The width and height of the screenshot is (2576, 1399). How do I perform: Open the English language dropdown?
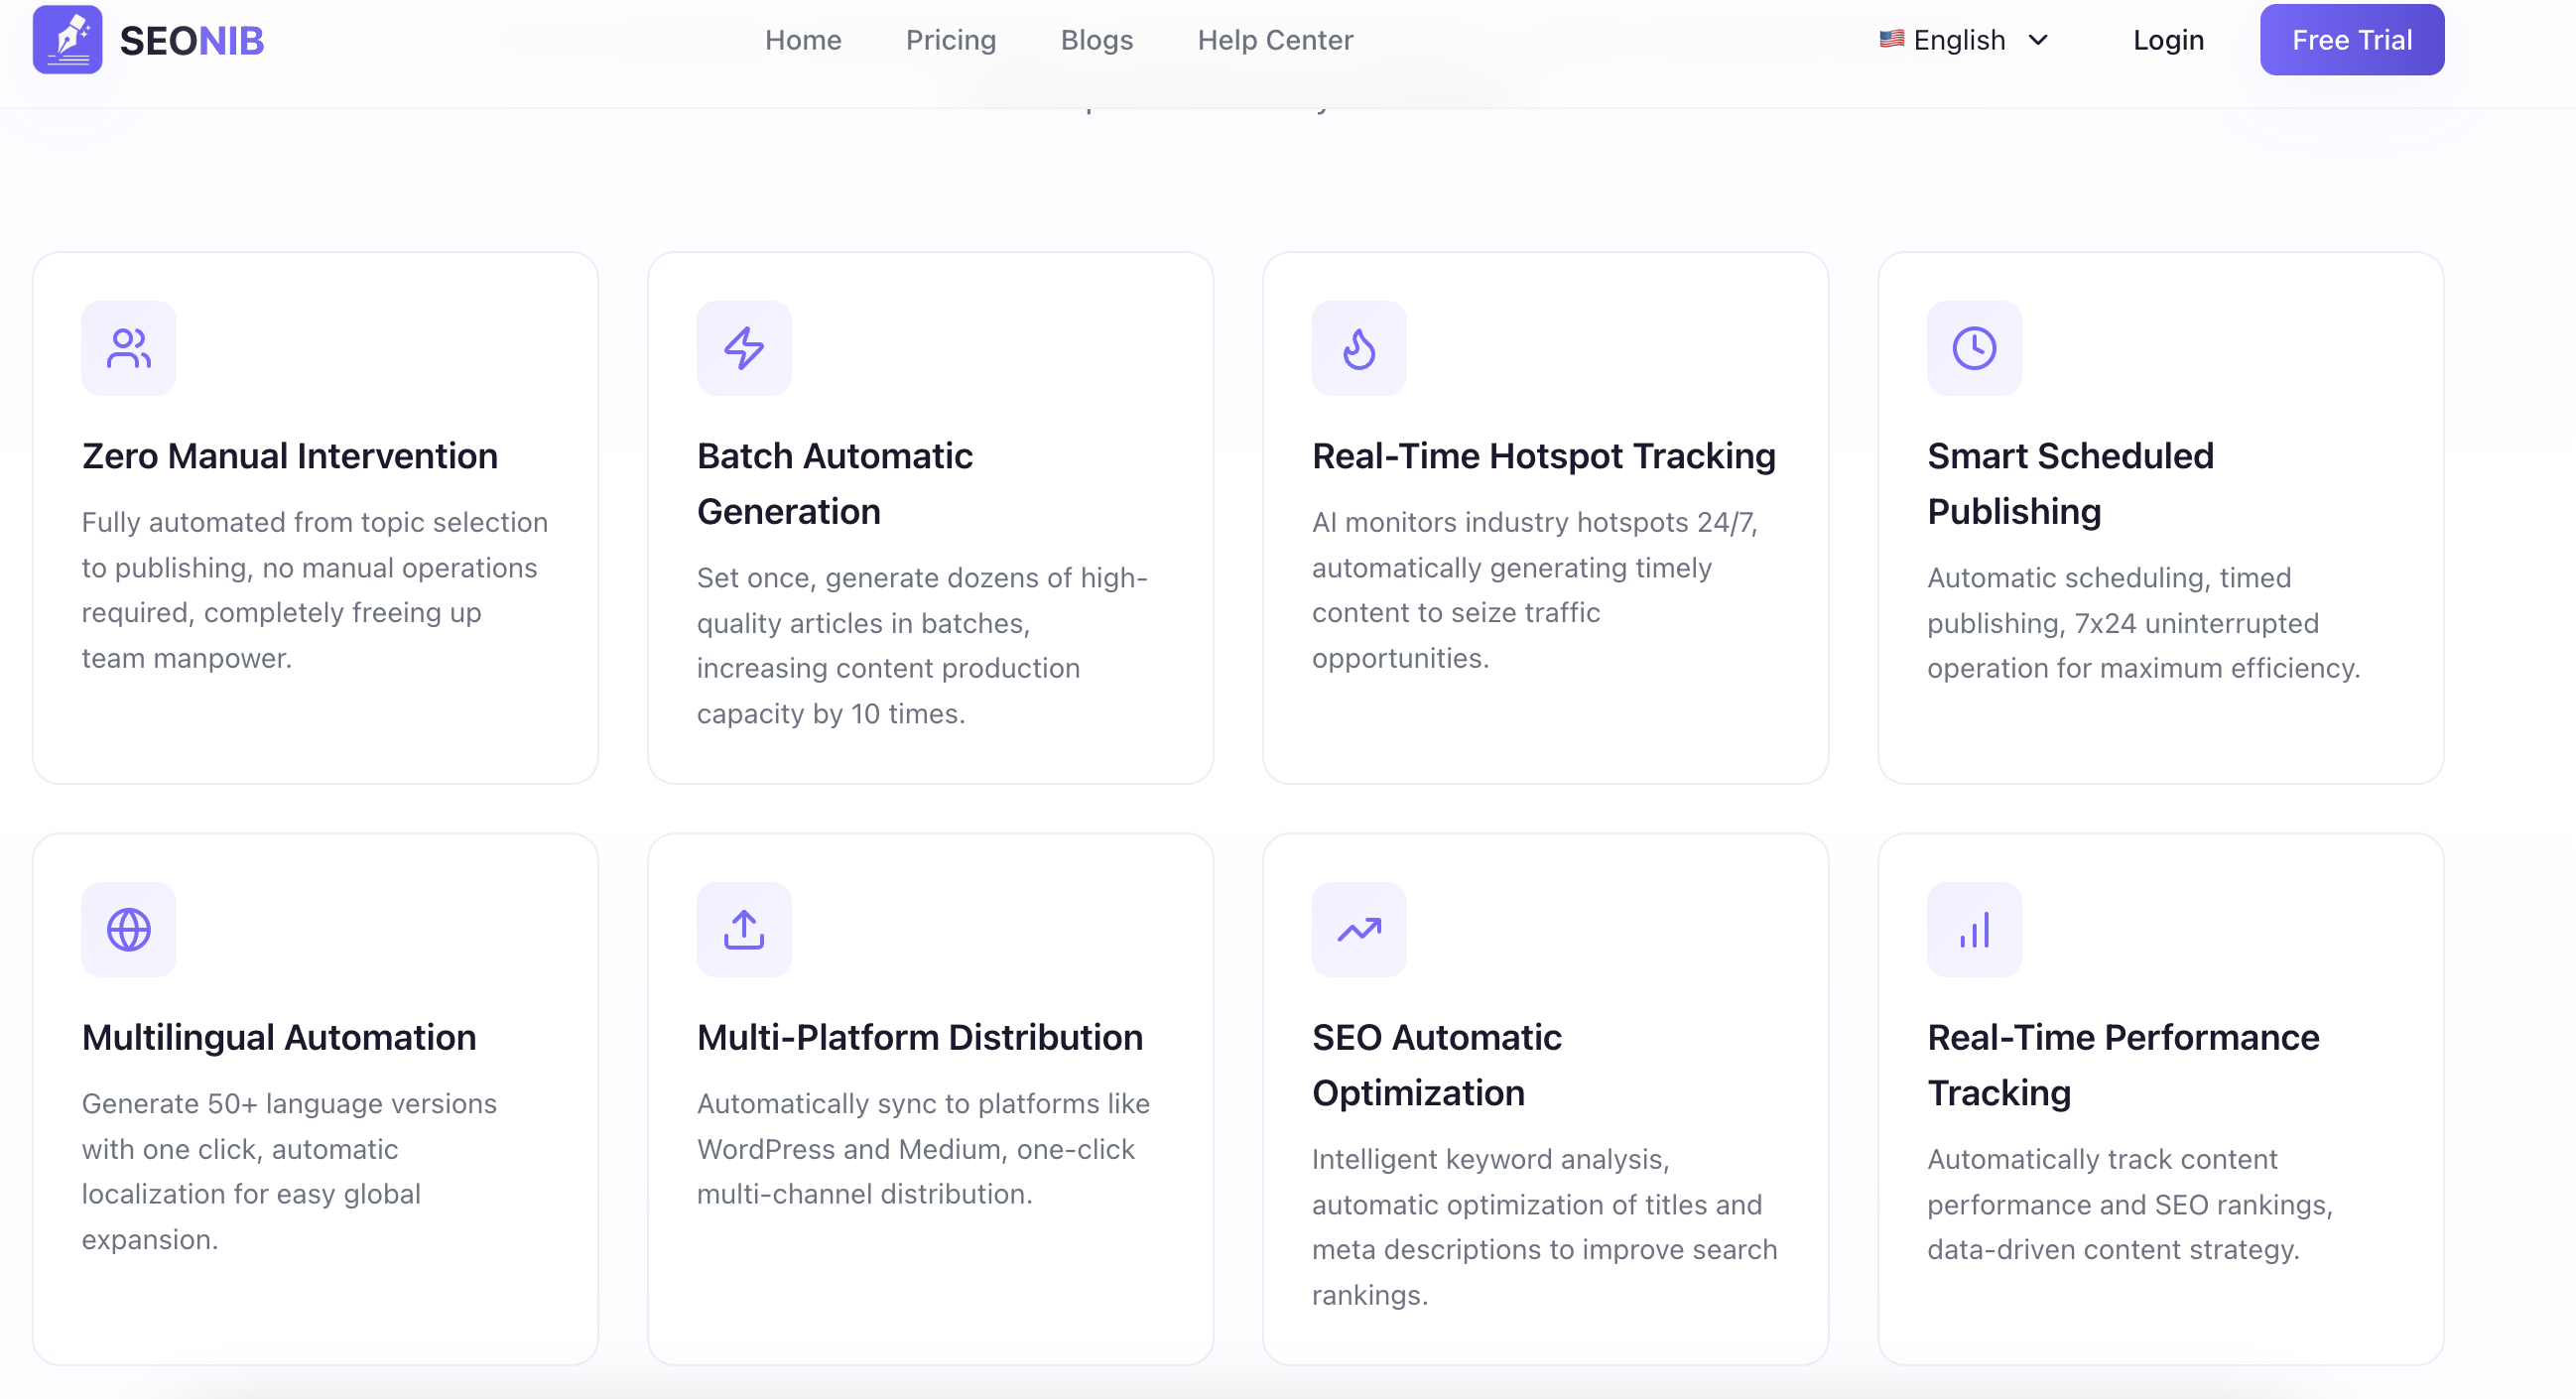pos(1960,40)
